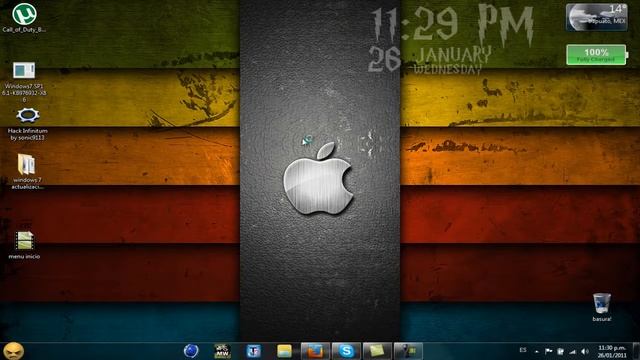The image size is (640, 360).
Task: Open the yellow folder taskbar icon
Action: (x=284, y=351)
